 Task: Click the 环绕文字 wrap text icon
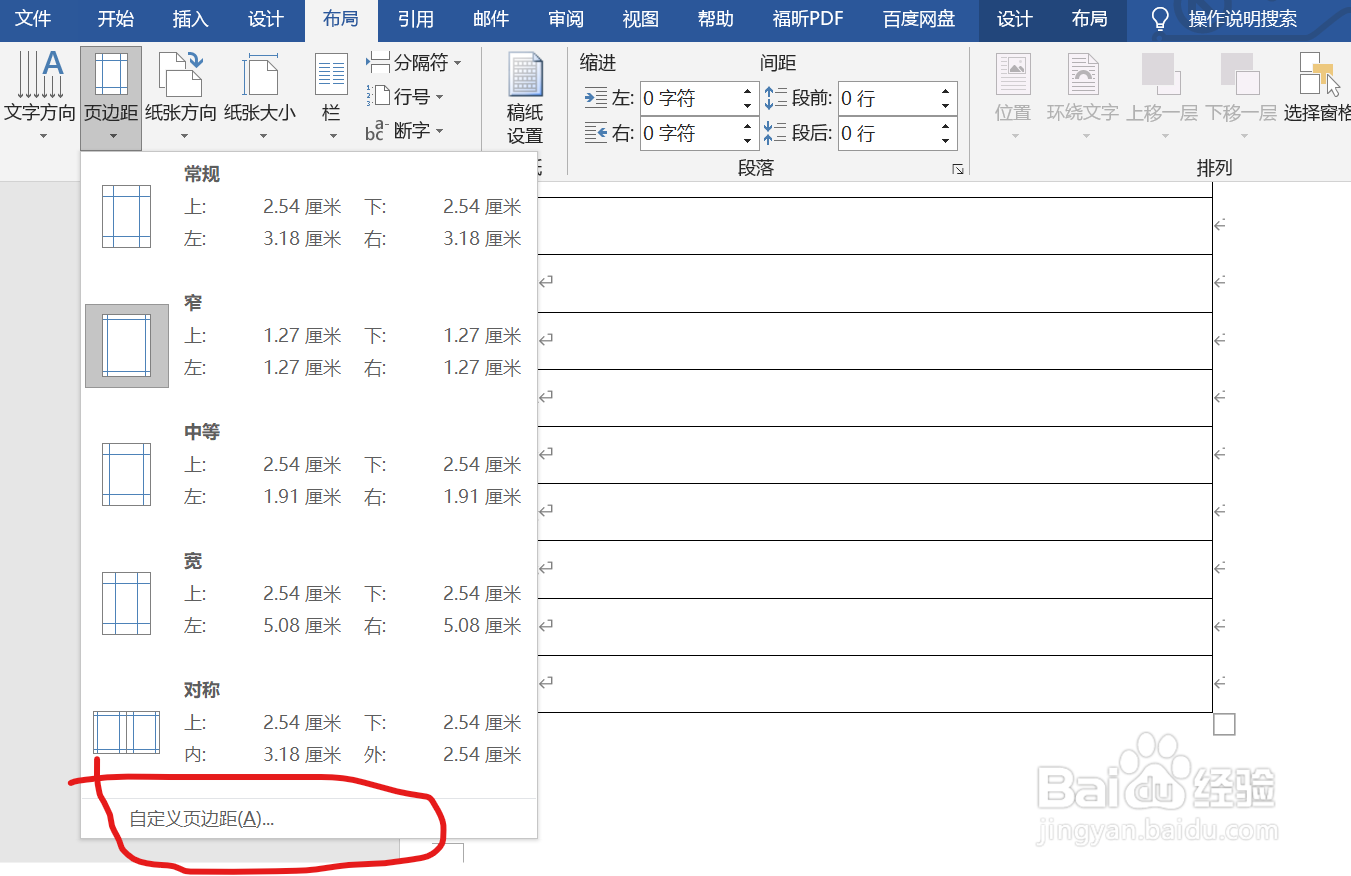coord(1083,76)
